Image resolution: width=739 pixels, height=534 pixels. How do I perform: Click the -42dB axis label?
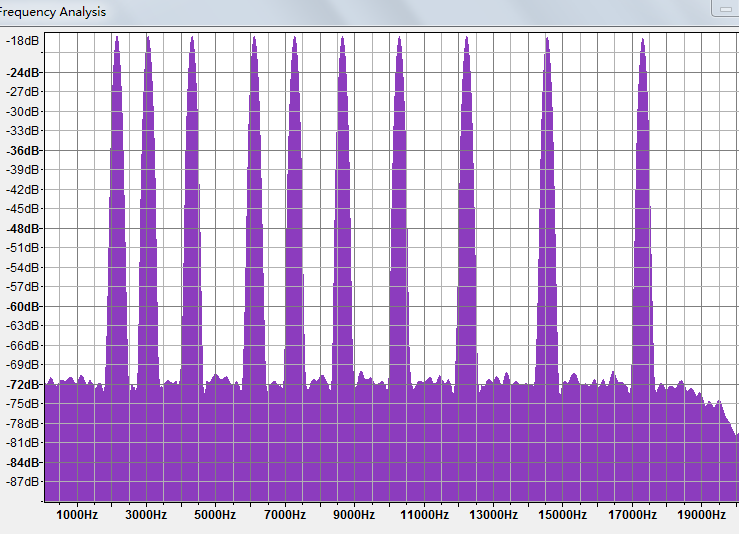22,189
